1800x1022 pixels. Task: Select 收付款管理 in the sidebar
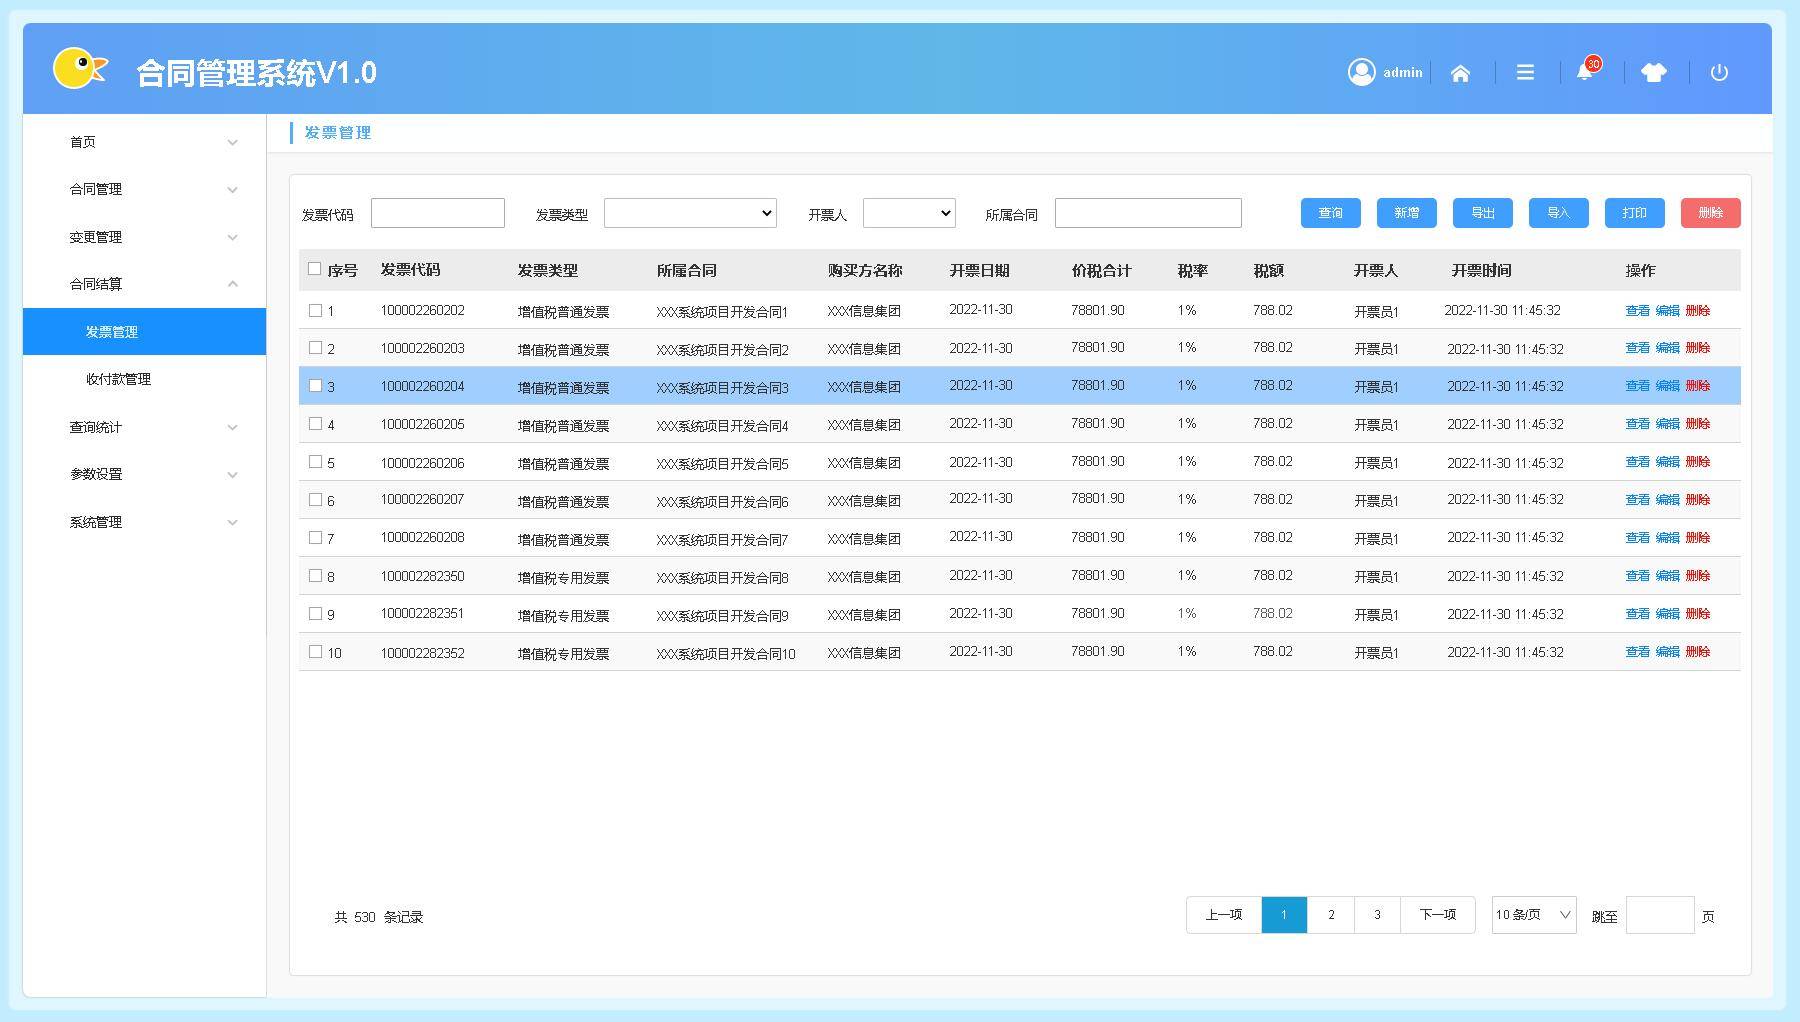coord(144,379)
